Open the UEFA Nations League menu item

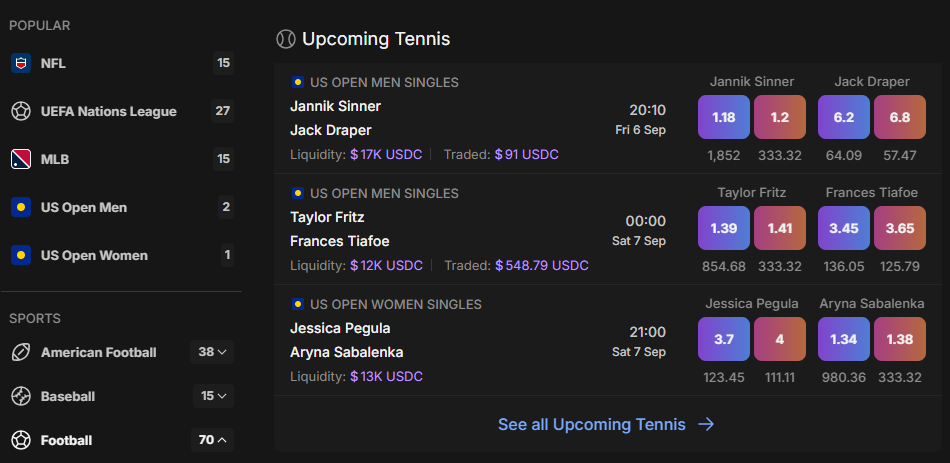[x=121, y=111]
